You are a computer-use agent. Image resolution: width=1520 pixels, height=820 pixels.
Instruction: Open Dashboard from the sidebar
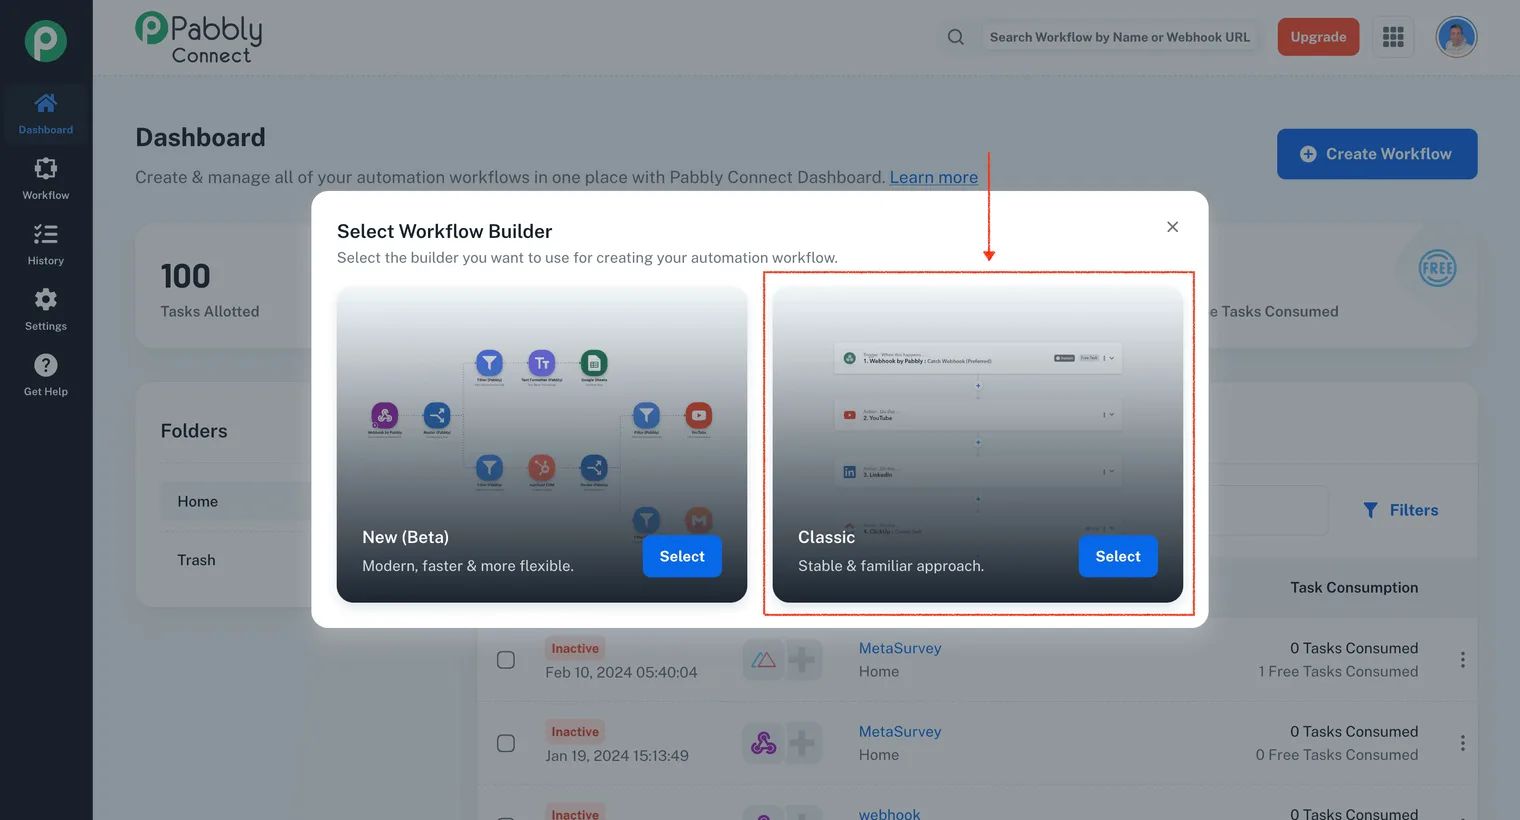tap(46, 114)
